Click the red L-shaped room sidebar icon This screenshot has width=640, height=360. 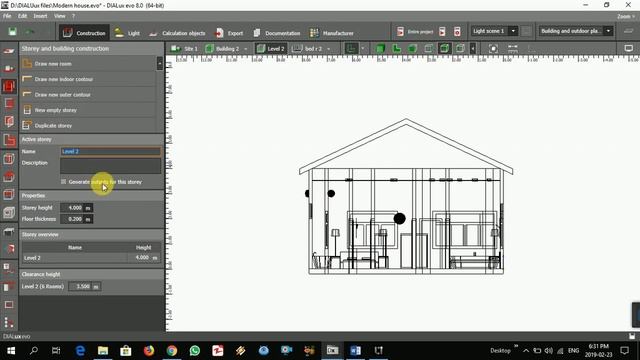(9, 140)
